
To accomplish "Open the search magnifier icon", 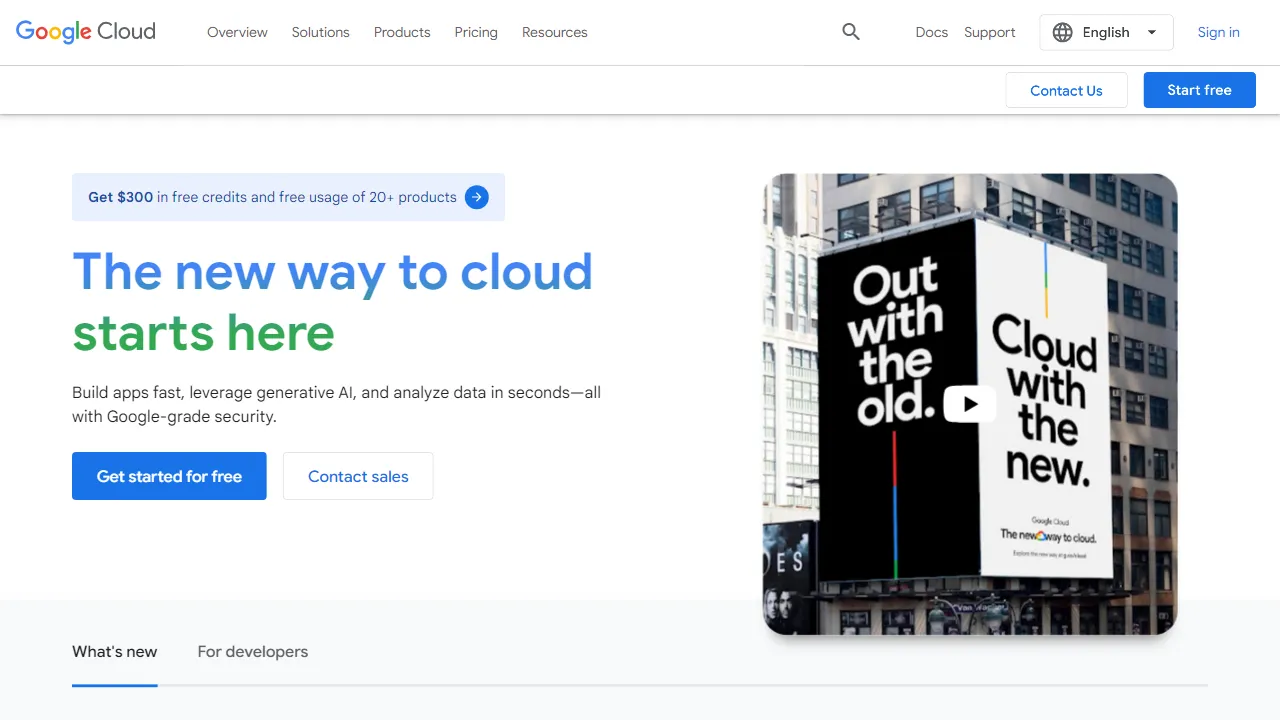I will click(x=851, y=32).
